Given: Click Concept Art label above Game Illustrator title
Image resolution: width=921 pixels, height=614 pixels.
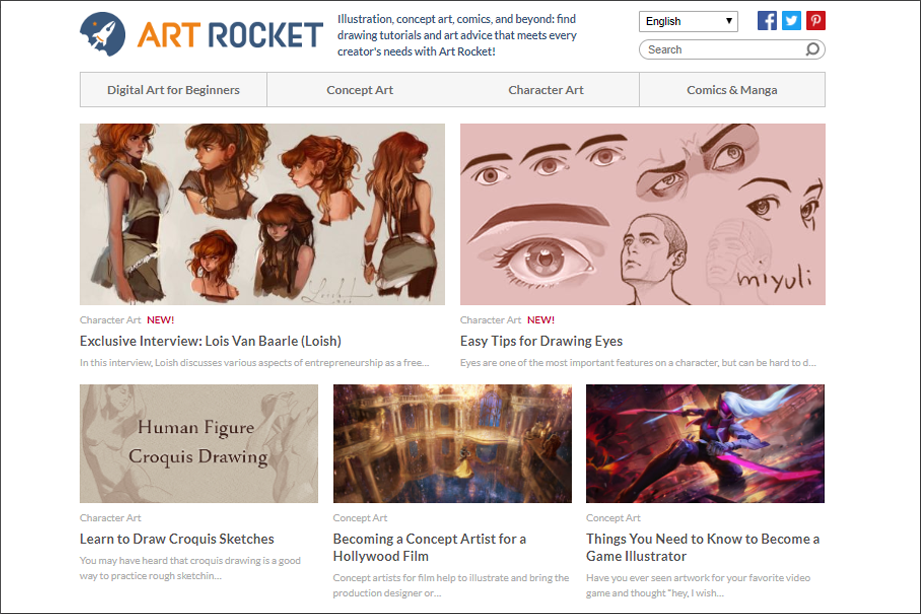Looking at the screenshot, I should (x=613, y=518).
